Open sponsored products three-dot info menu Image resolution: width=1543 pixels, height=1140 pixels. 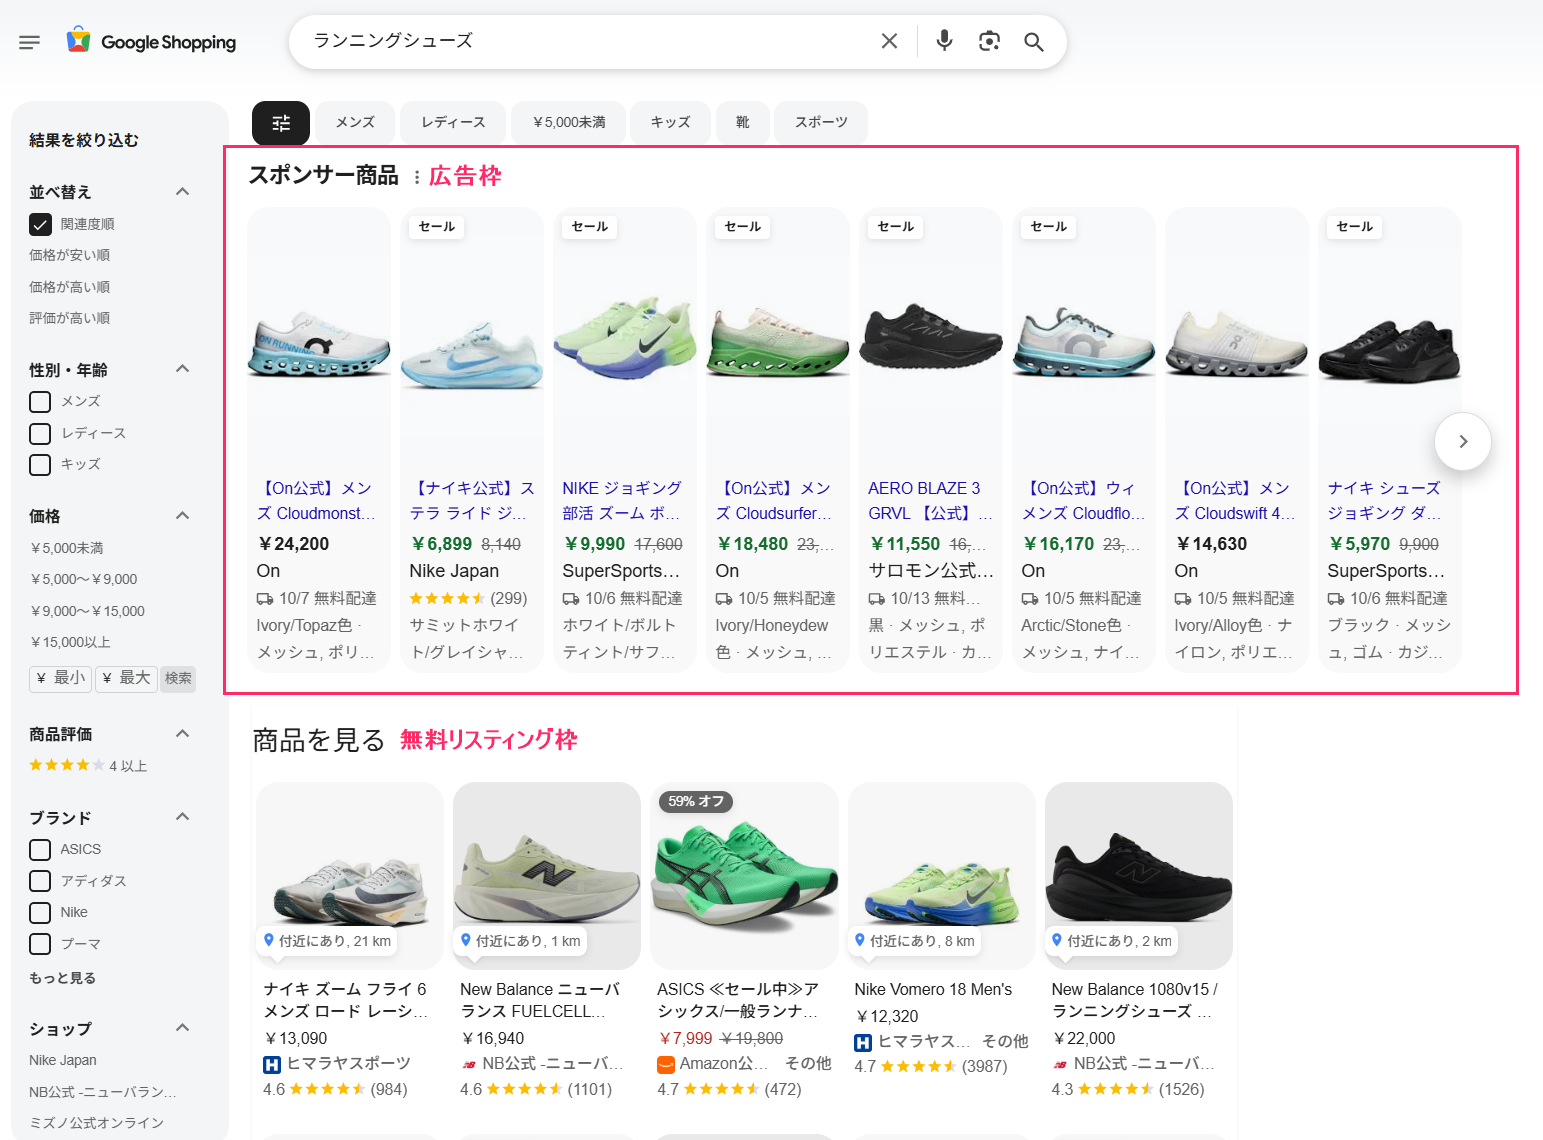click(x=416, y=177)
